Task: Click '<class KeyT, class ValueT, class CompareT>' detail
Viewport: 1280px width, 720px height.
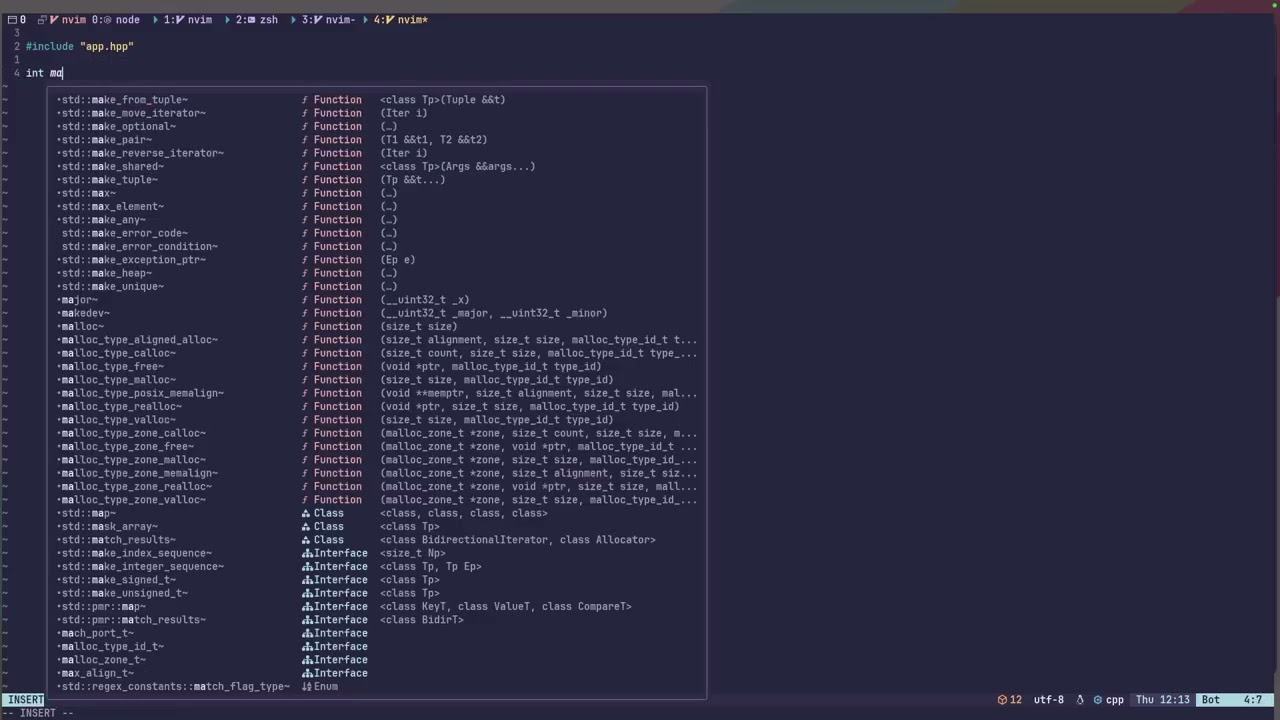Action: (506, 607)
